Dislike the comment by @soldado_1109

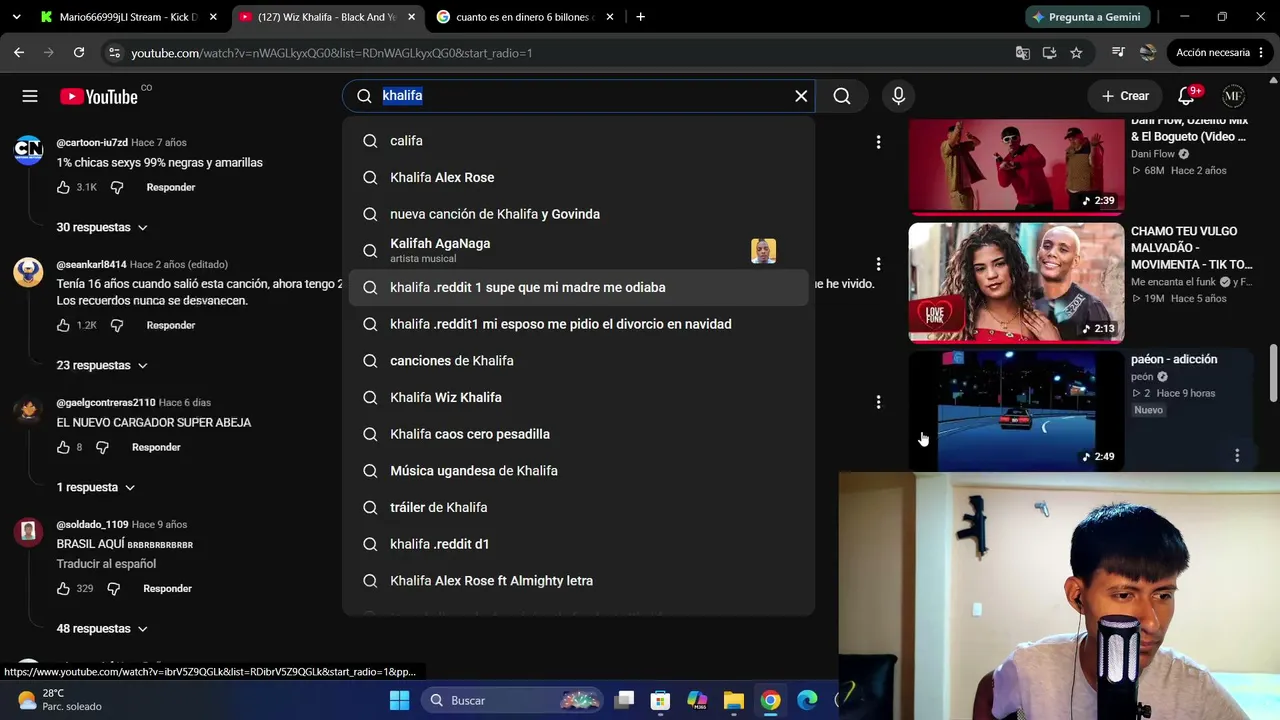tap(113, 588)
